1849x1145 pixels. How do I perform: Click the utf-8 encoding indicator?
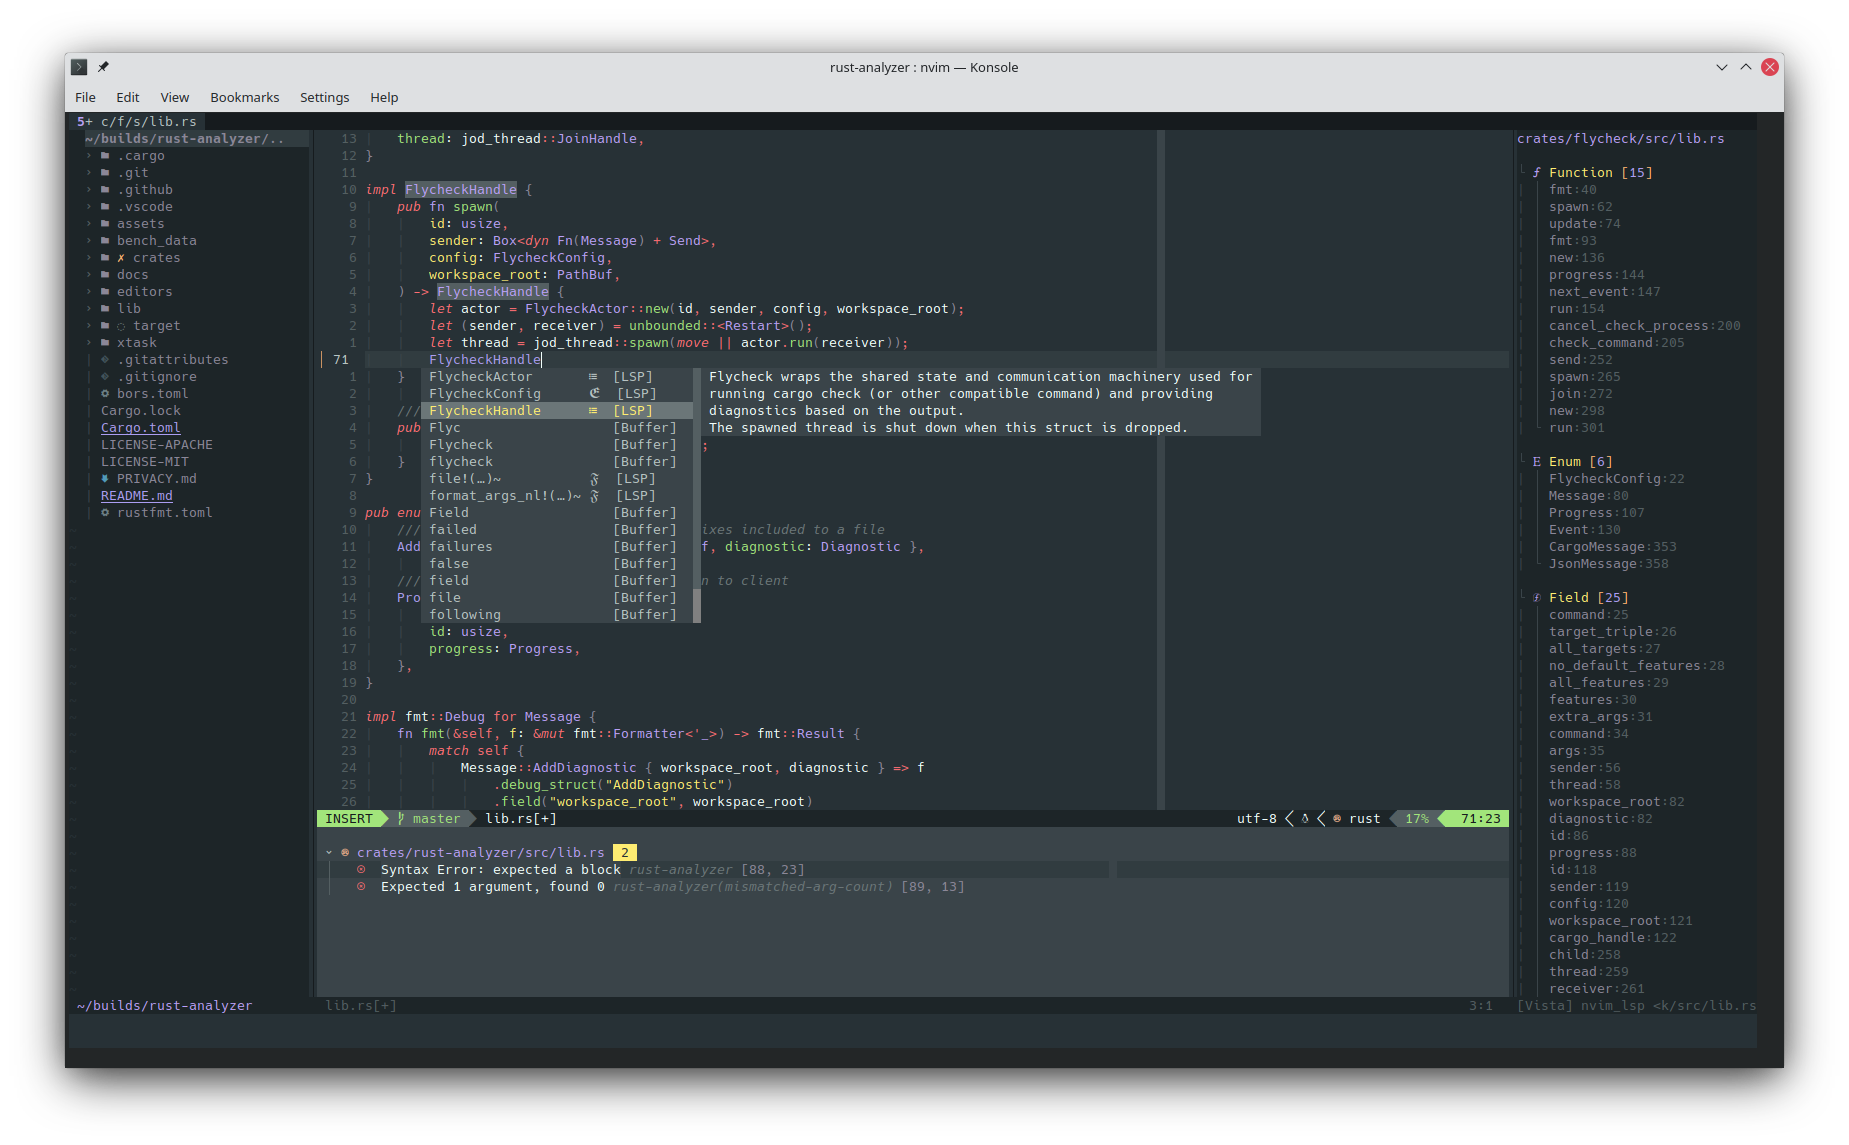(x=1256, y=819)
